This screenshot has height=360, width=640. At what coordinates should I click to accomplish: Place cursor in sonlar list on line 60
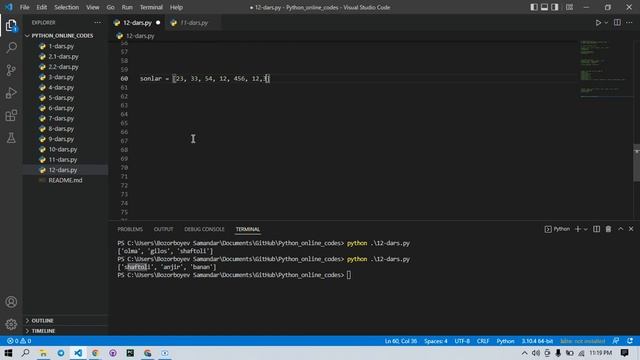pyautogui.click(x=221, y=78)
